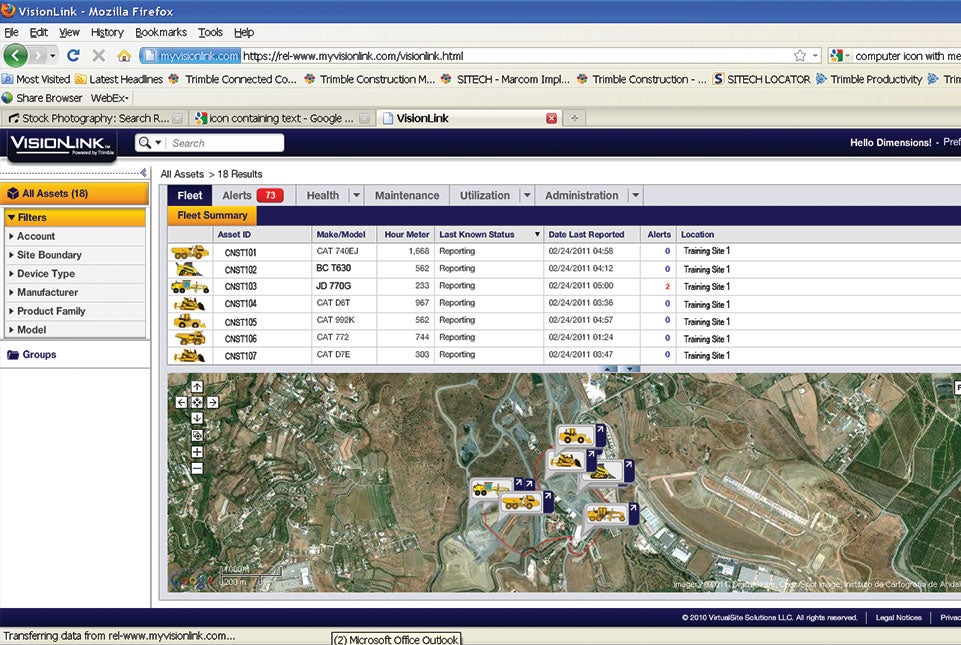This screenshot has width=961, height=645.
Task: Click the Stop loading X icon
Action: pyautogui.click(x=98, y=56)
